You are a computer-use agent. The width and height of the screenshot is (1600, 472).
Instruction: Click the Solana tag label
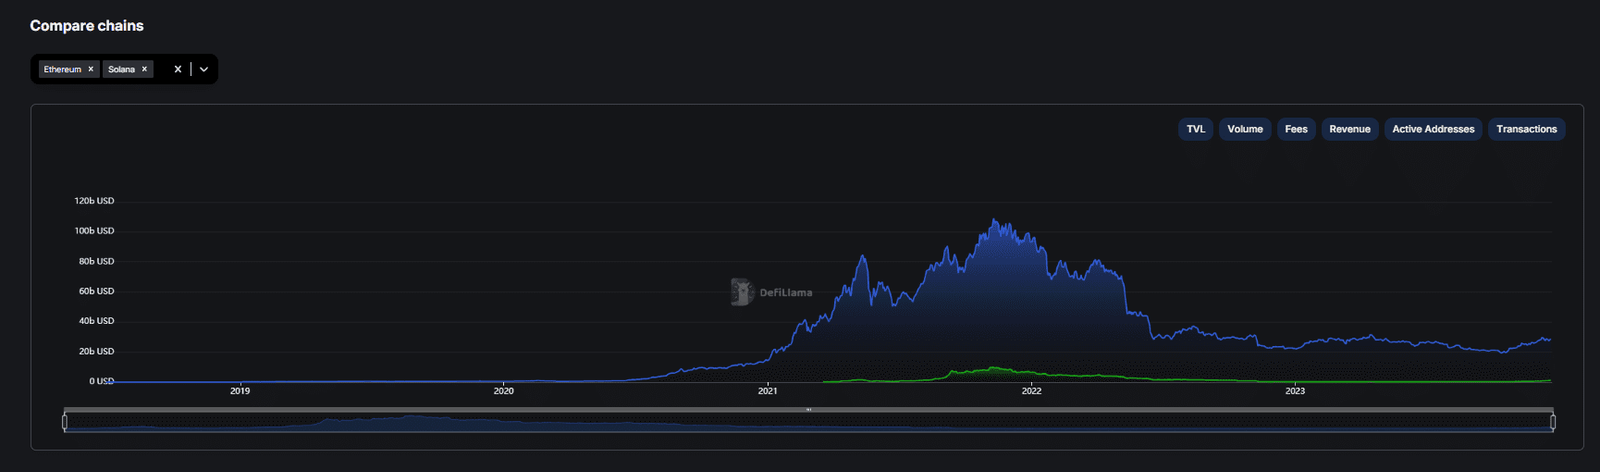point(121,69)
